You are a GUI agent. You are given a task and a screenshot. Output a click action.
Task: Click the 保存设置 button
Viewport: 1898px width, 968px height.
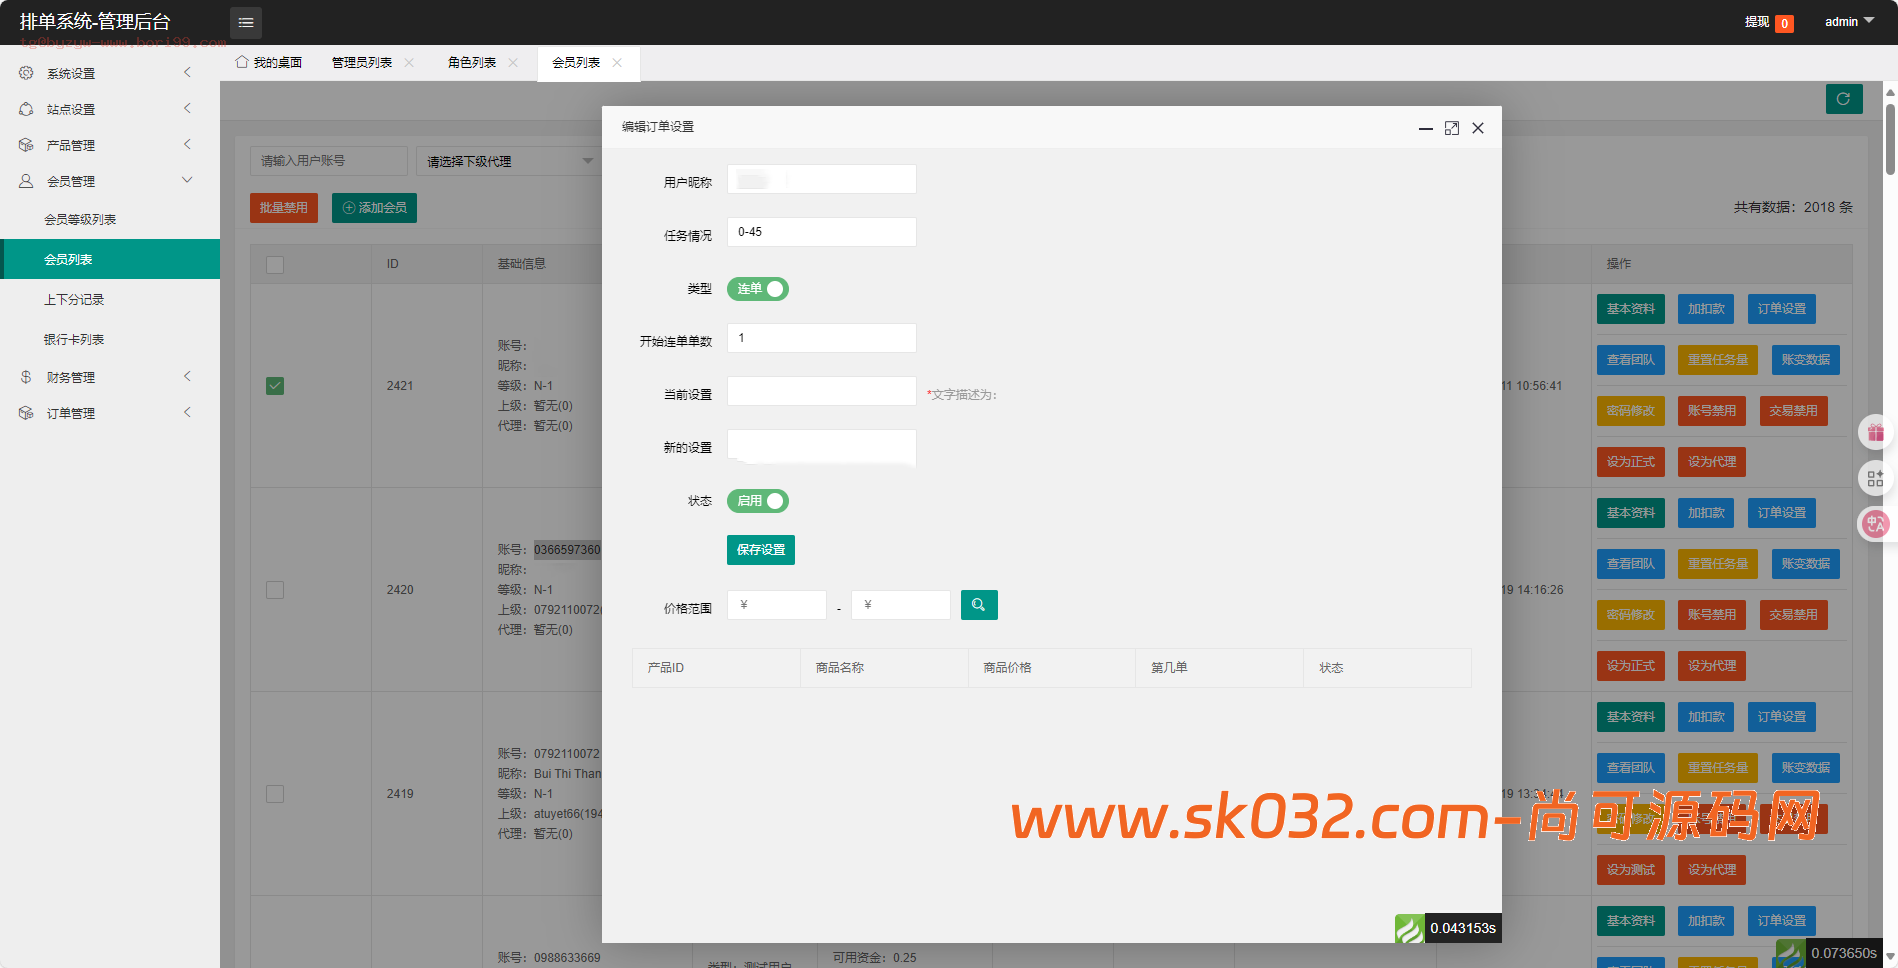click(760, 550)
